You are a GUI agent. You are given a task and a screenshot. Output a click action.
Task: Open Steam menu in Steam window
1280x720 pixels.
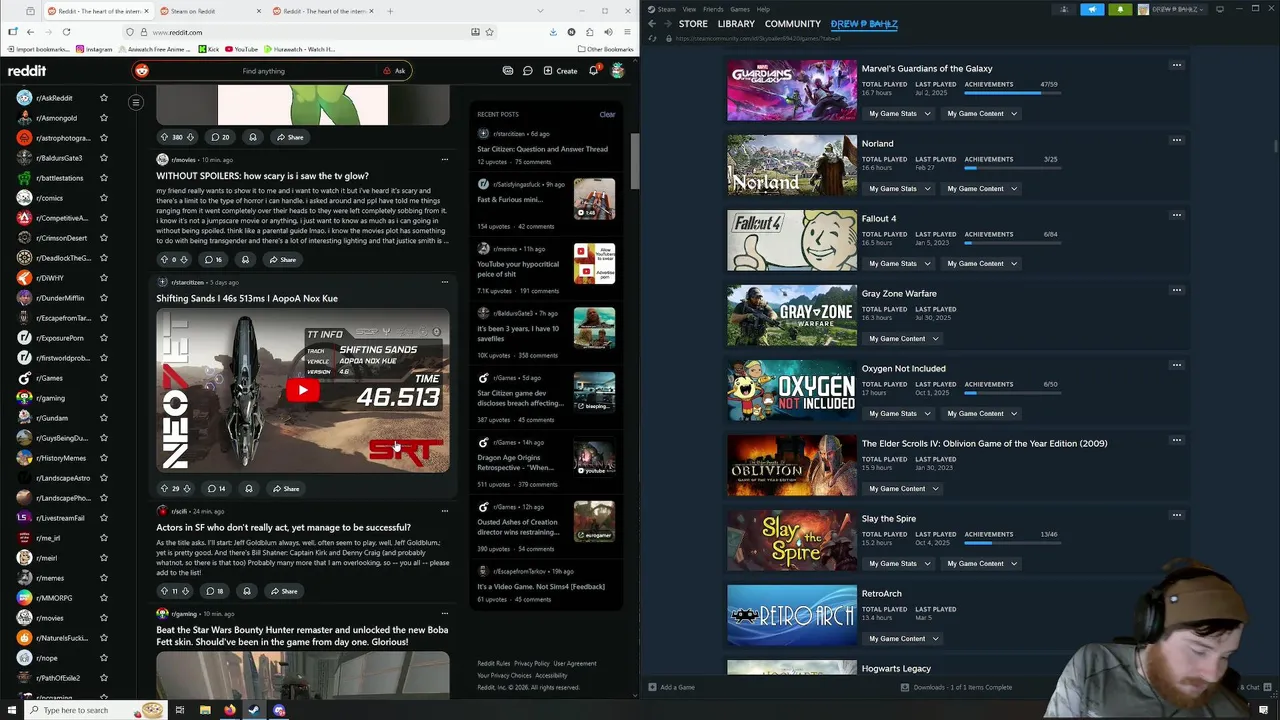coord(666,9)
